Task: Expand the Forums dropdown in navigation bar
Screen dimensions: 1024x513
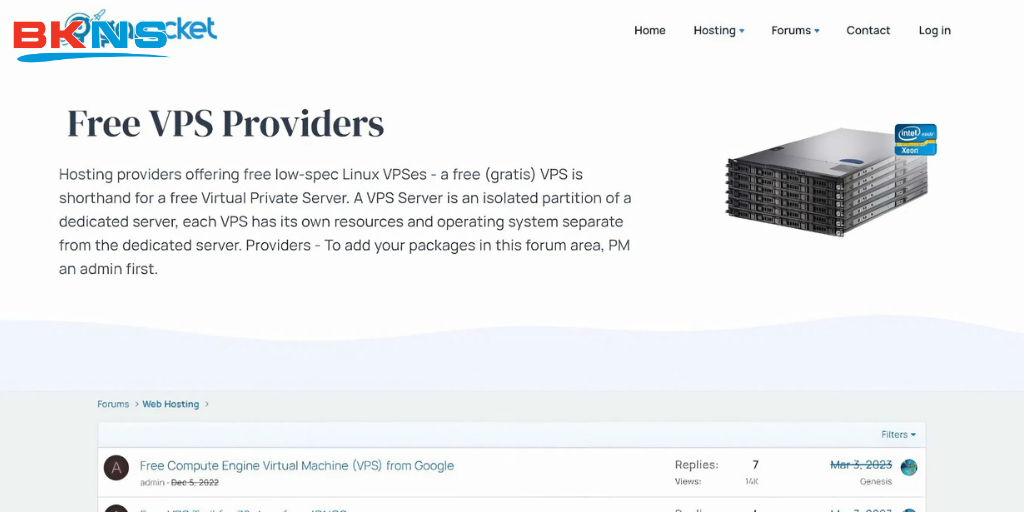Action: click(x=795, y=30)
